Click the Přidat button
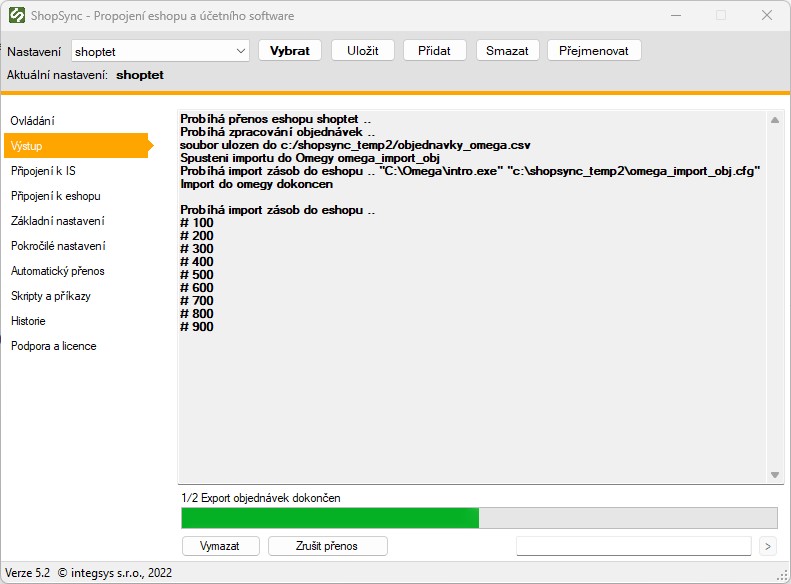Image resolution: width=791 pixels, height=584 pixels. pyautogui.click(x=434, y=50)
